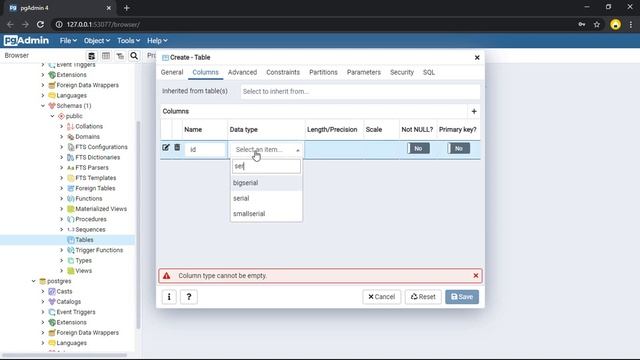
Task: Click the Domains node icon
Action: coord(71,137)
